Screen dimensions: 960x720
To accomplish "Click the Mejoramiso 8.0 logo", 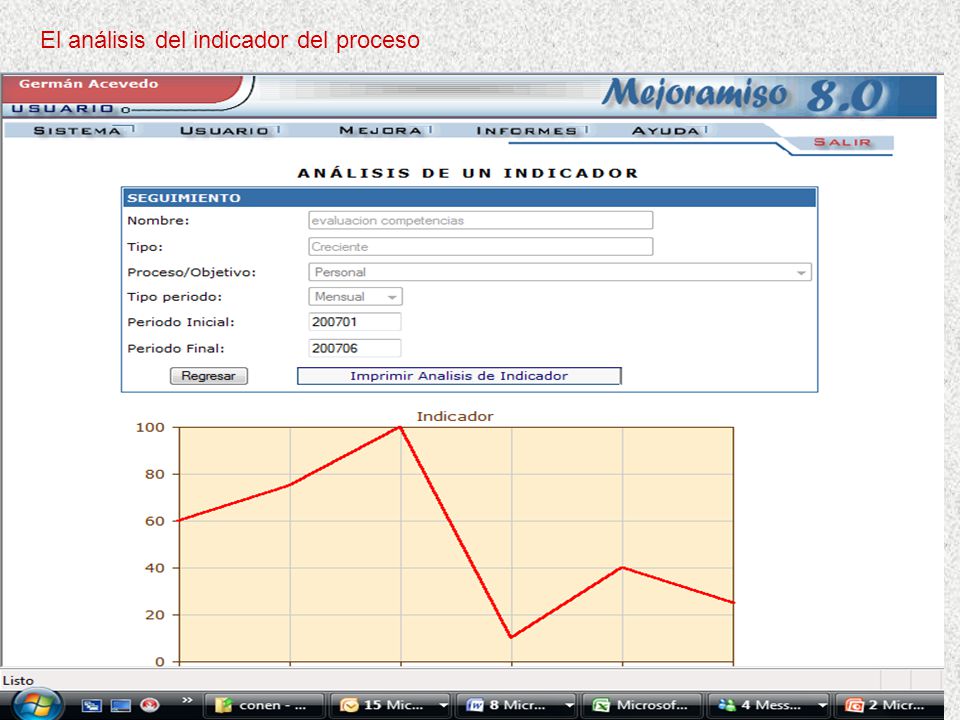I will (x=744, y=95).
